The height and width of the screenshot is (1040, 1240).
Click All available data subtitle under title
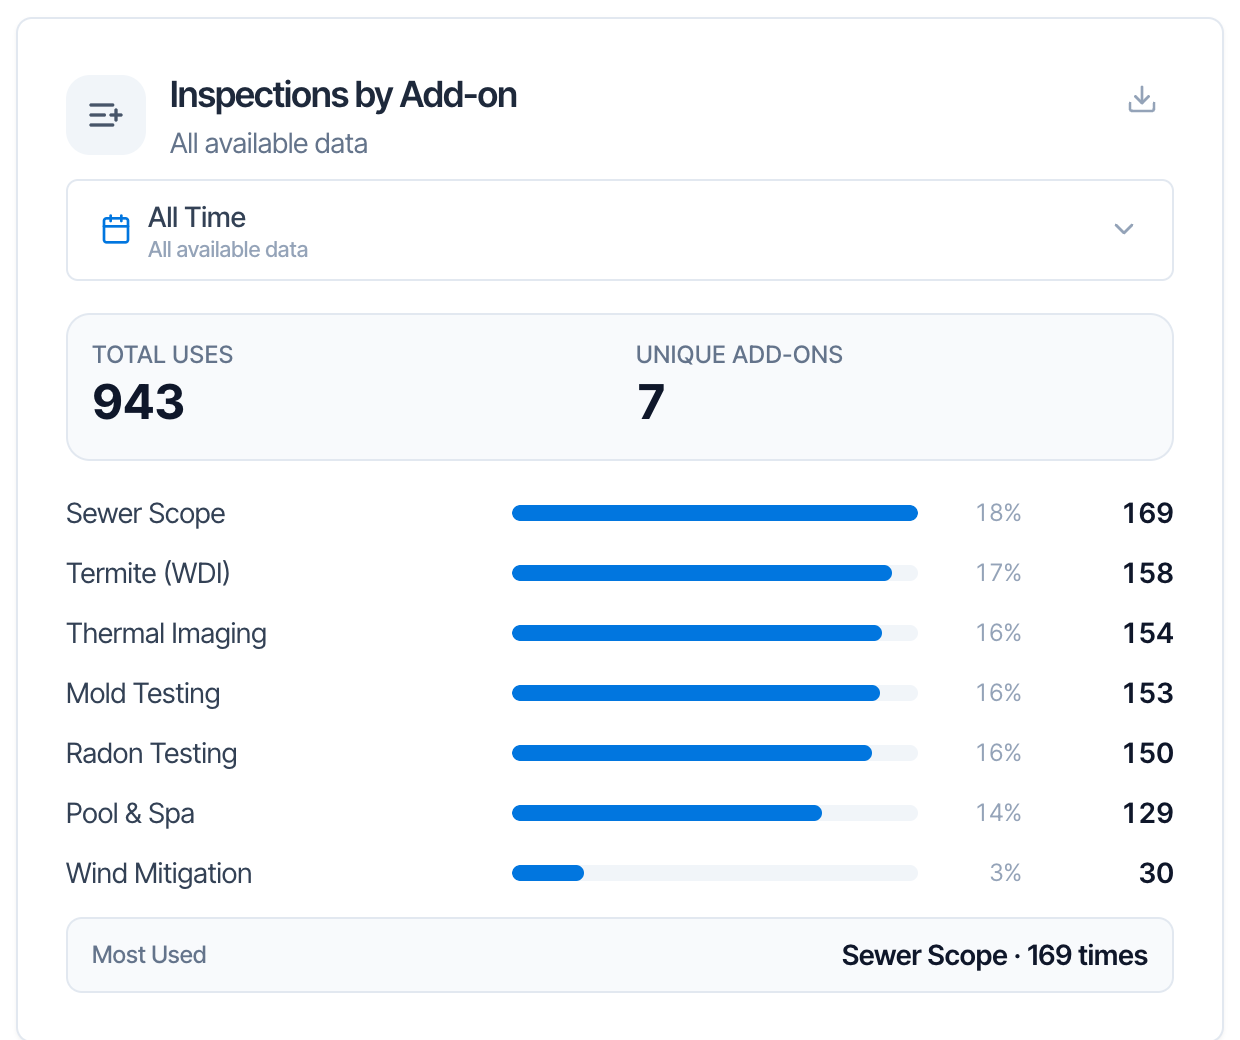pos(269,144)
